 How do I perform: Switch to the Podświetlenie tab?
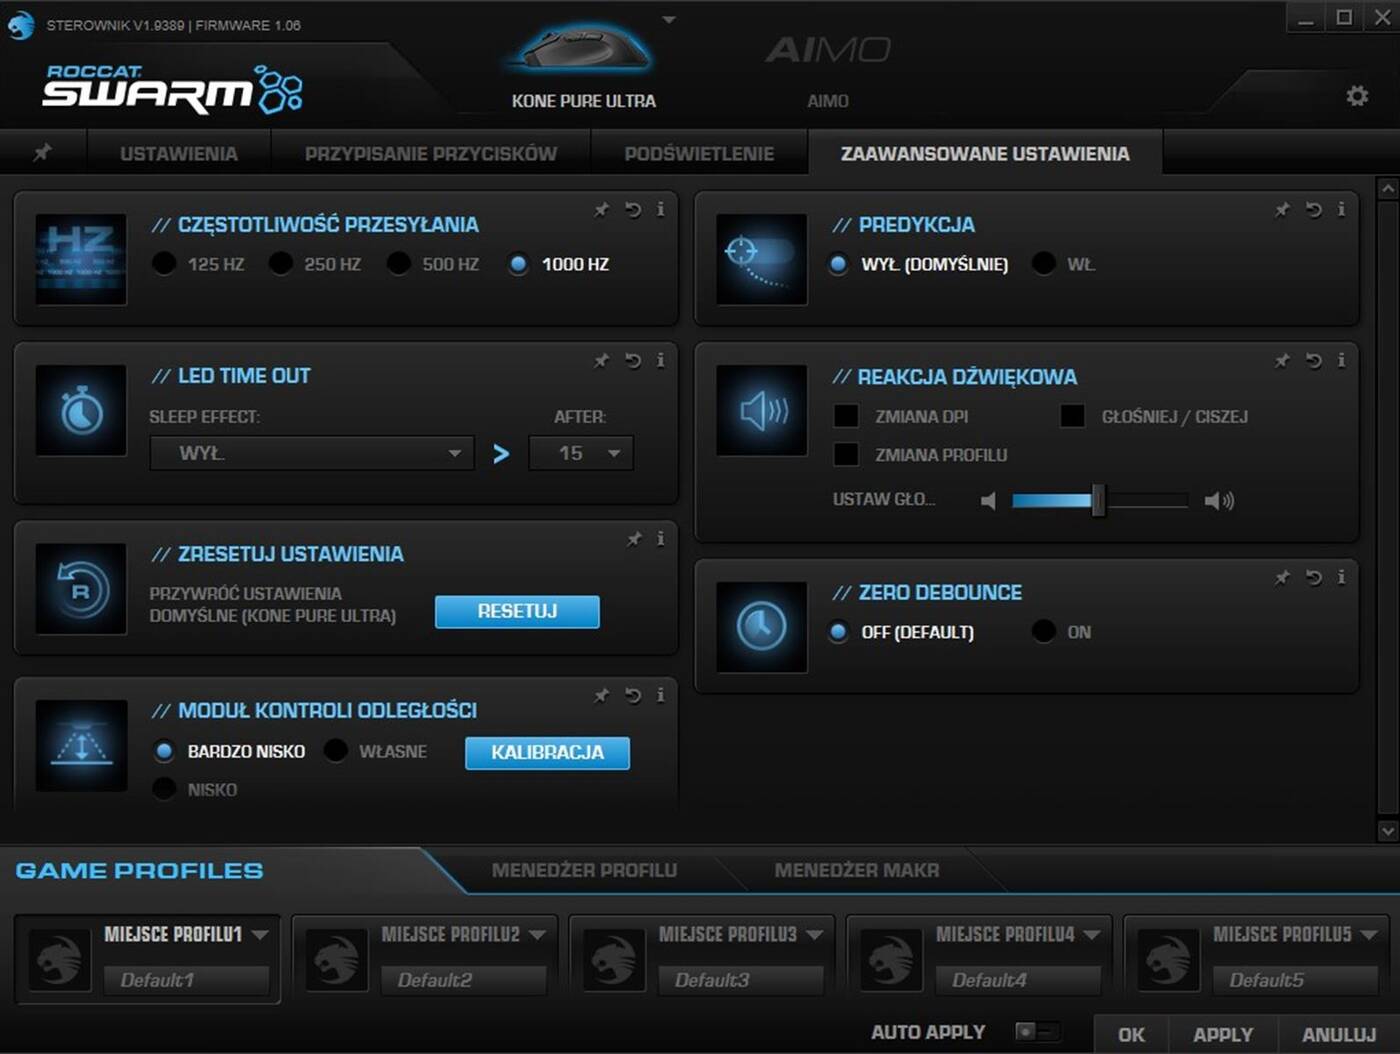(699, 153)
